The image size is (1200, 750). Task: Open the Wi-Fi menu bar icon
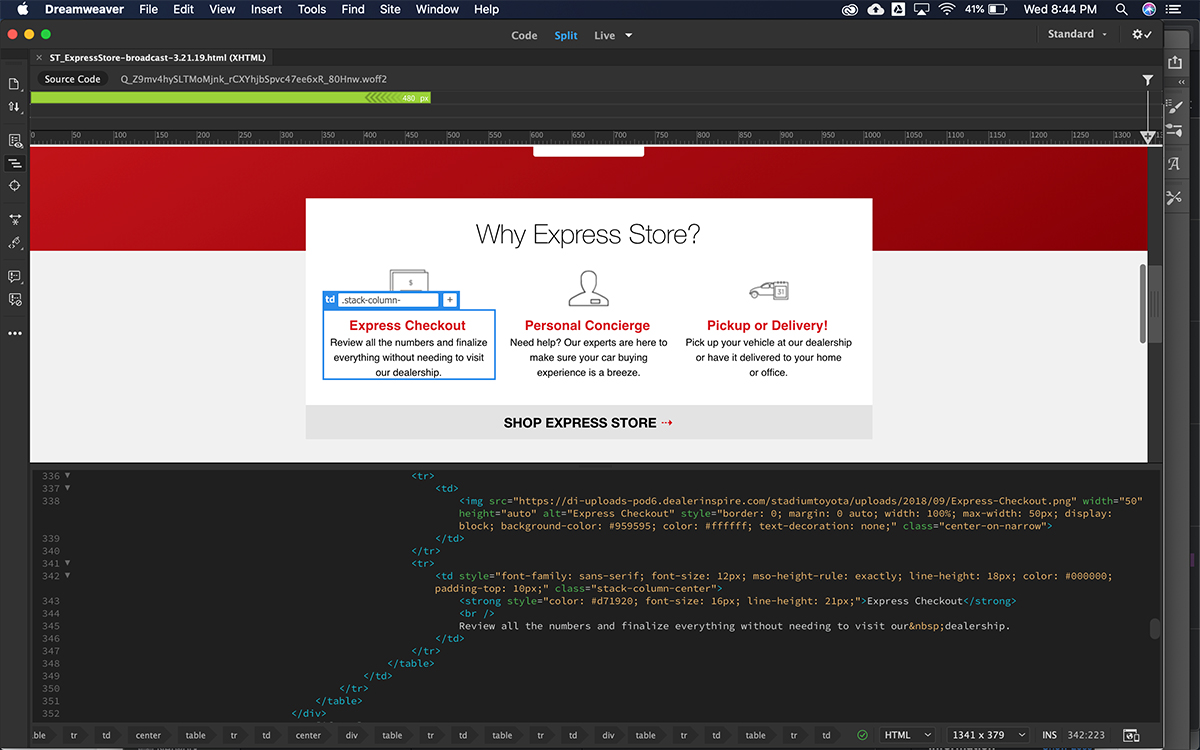click(946, 9)
